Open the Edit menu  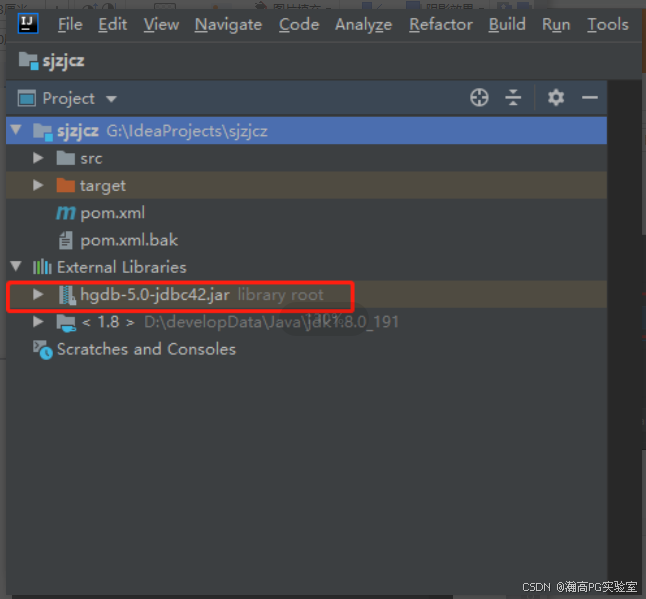point(112,24)
